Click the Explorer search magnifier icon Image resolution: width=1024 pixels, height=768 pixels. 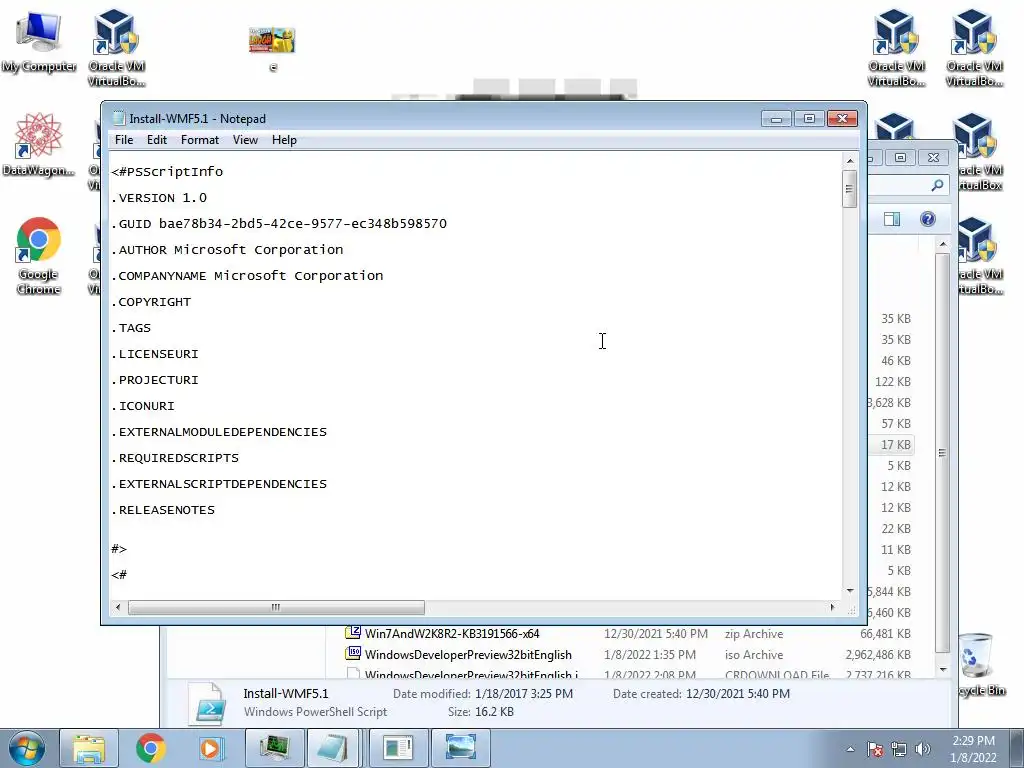[x=937, y=185]
